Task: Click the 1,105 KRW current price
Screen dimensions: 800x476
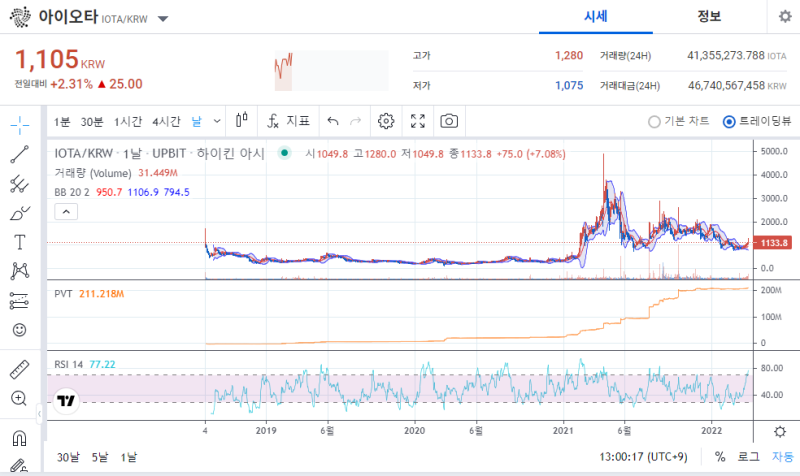Action: 60,60
